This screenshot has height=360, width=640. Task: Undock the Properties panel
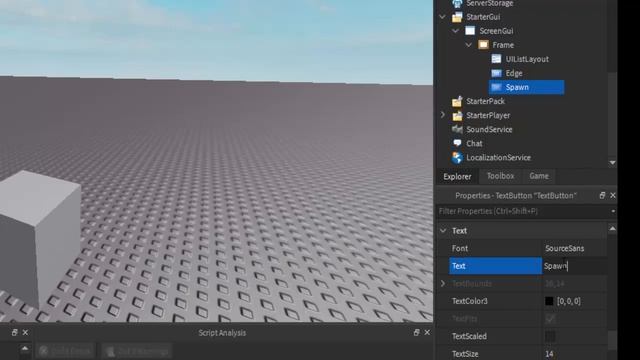tap(602, 196)
